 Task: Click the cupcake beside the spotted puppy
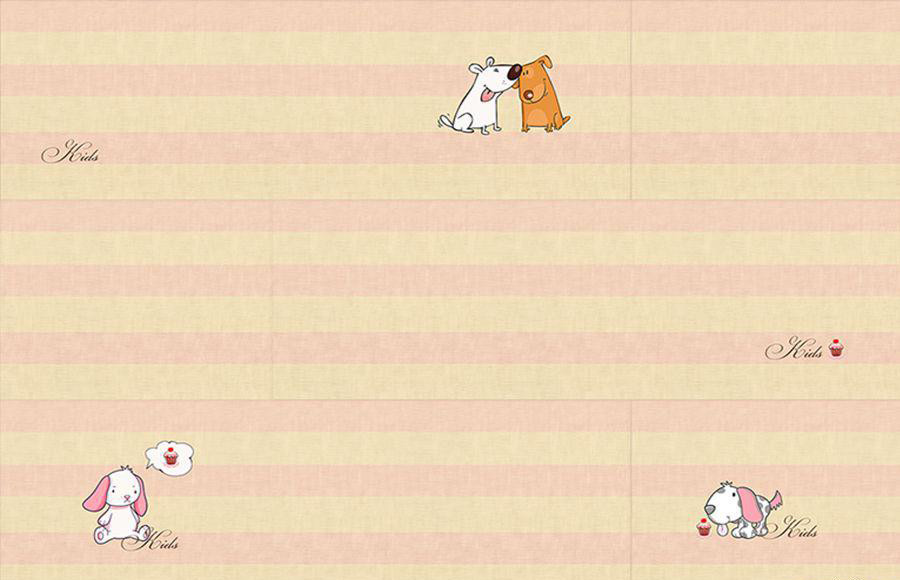(704, 527)
